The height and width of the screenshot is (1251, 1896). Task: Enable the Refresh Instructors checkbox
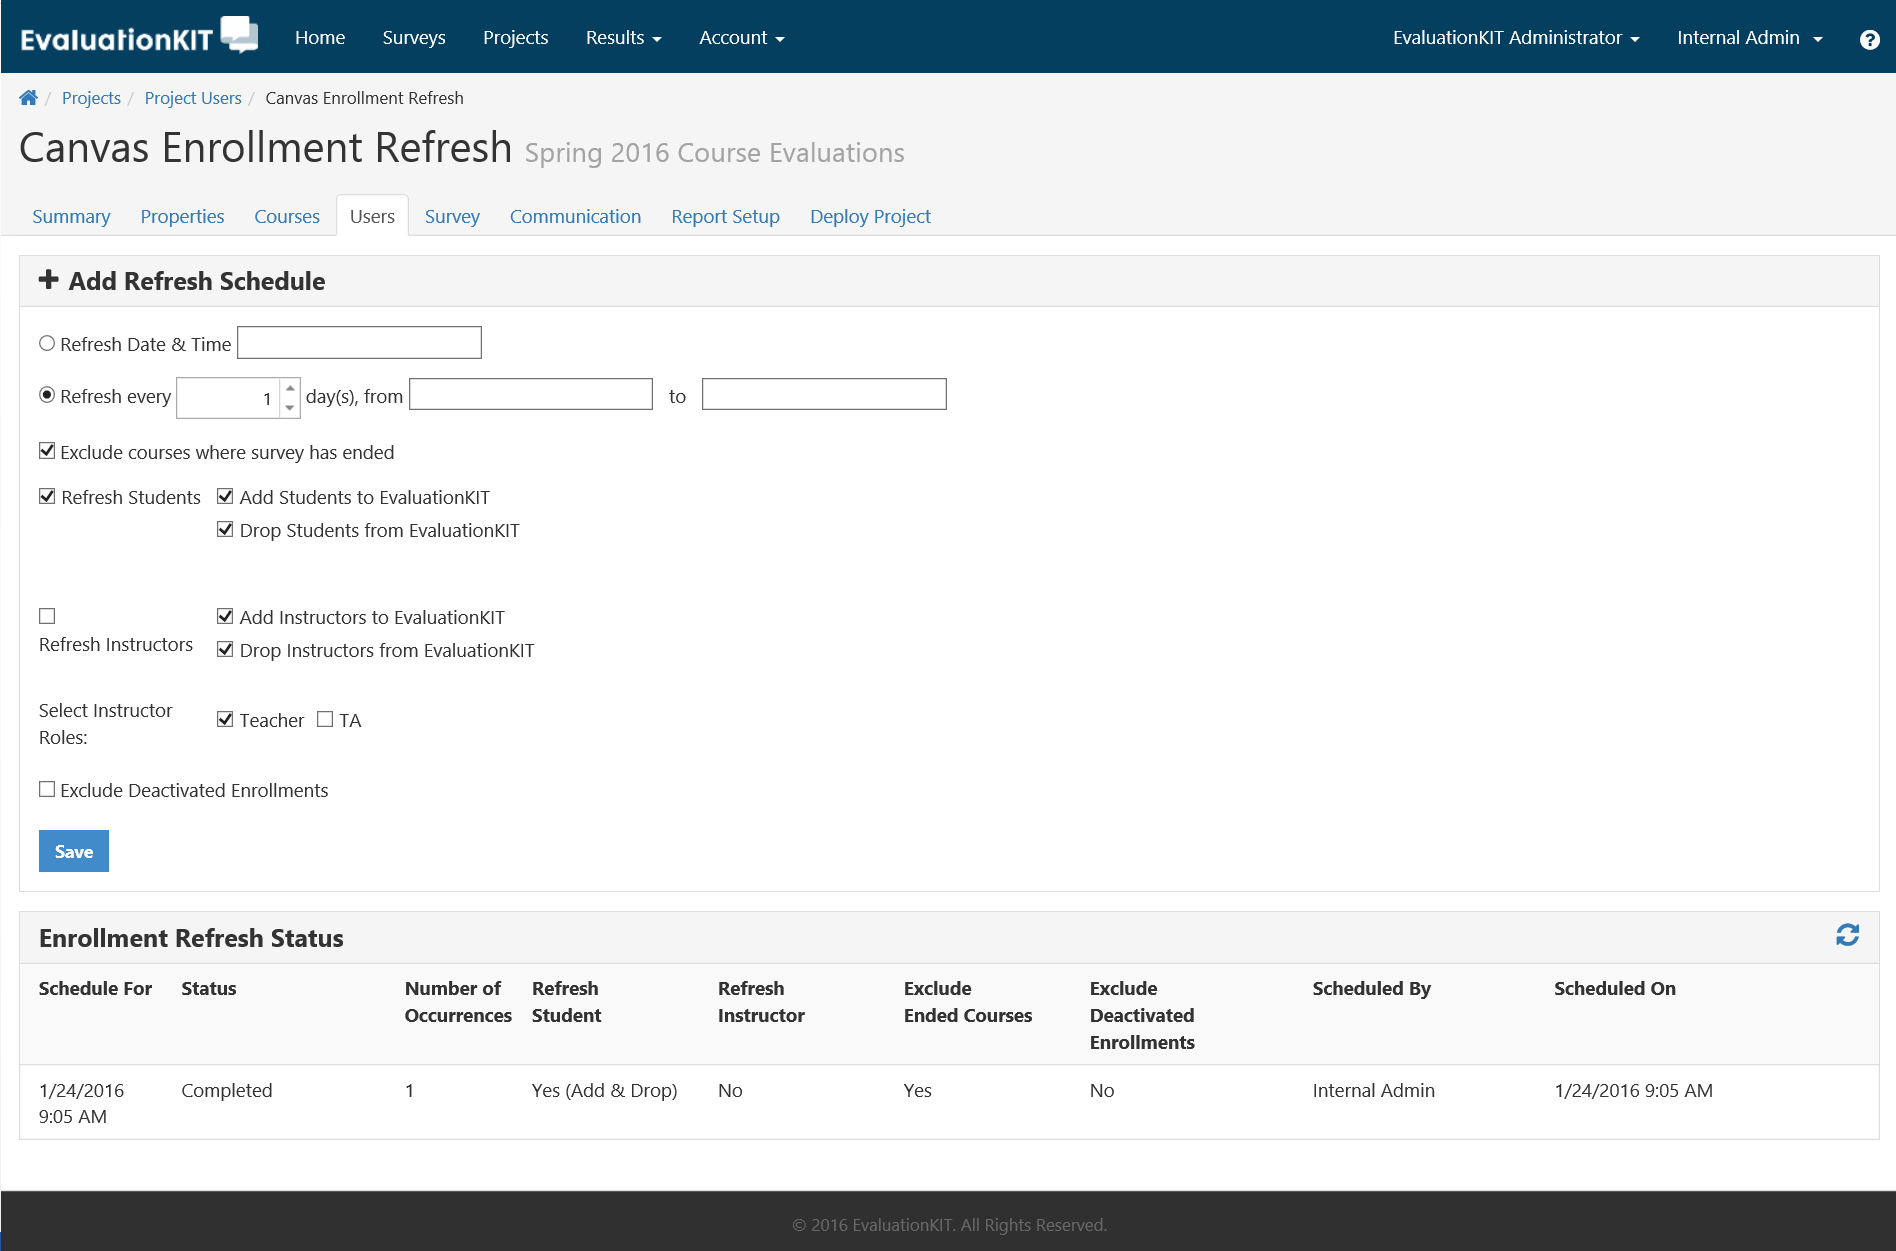(47, 616)
